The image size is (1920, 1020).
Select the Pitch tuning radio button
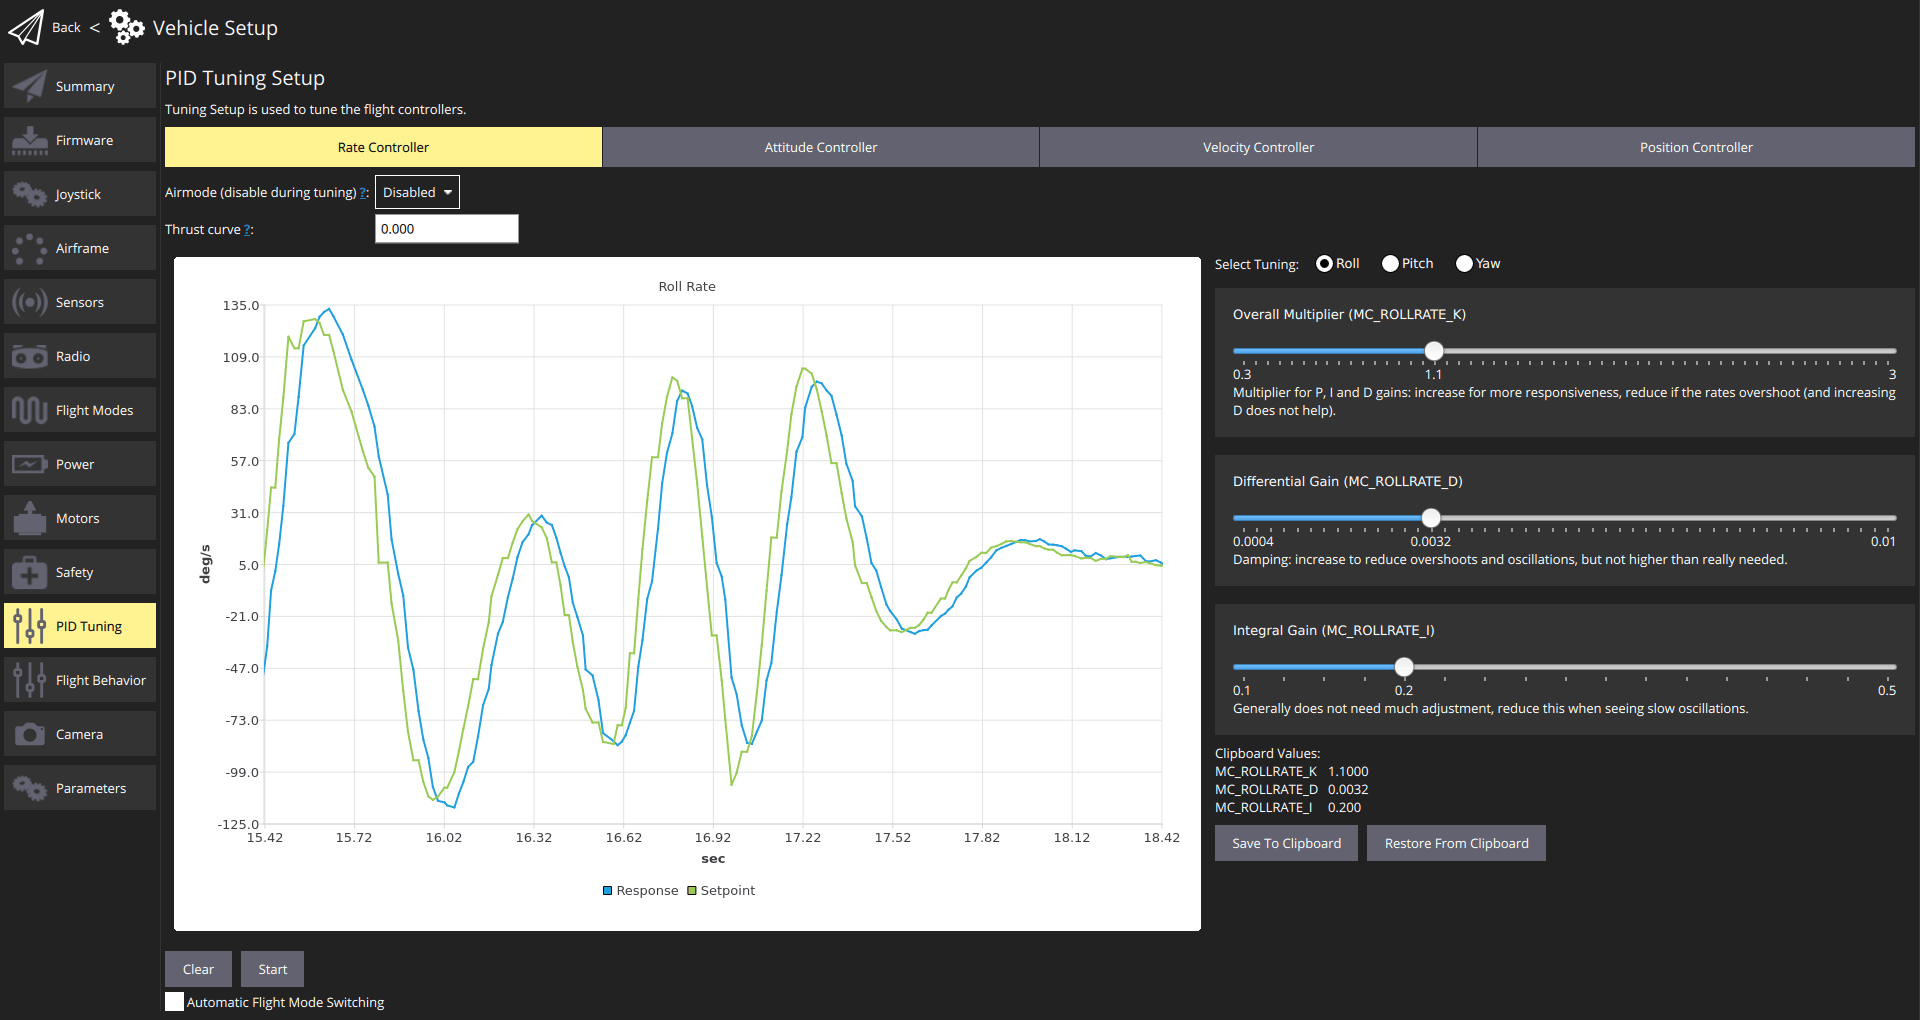(x=1390, y=263)
